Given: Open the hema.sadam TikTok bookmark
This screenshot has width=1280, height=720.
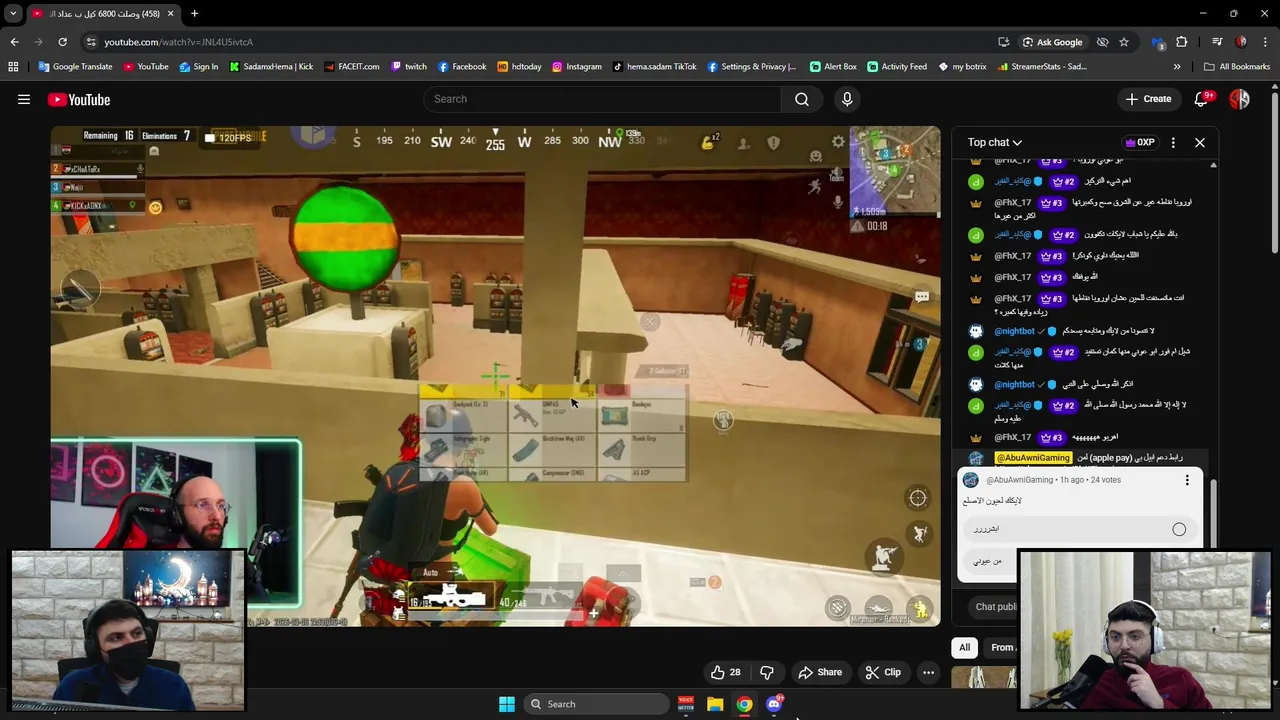Looking at the screenshot, I should point(654,67).
